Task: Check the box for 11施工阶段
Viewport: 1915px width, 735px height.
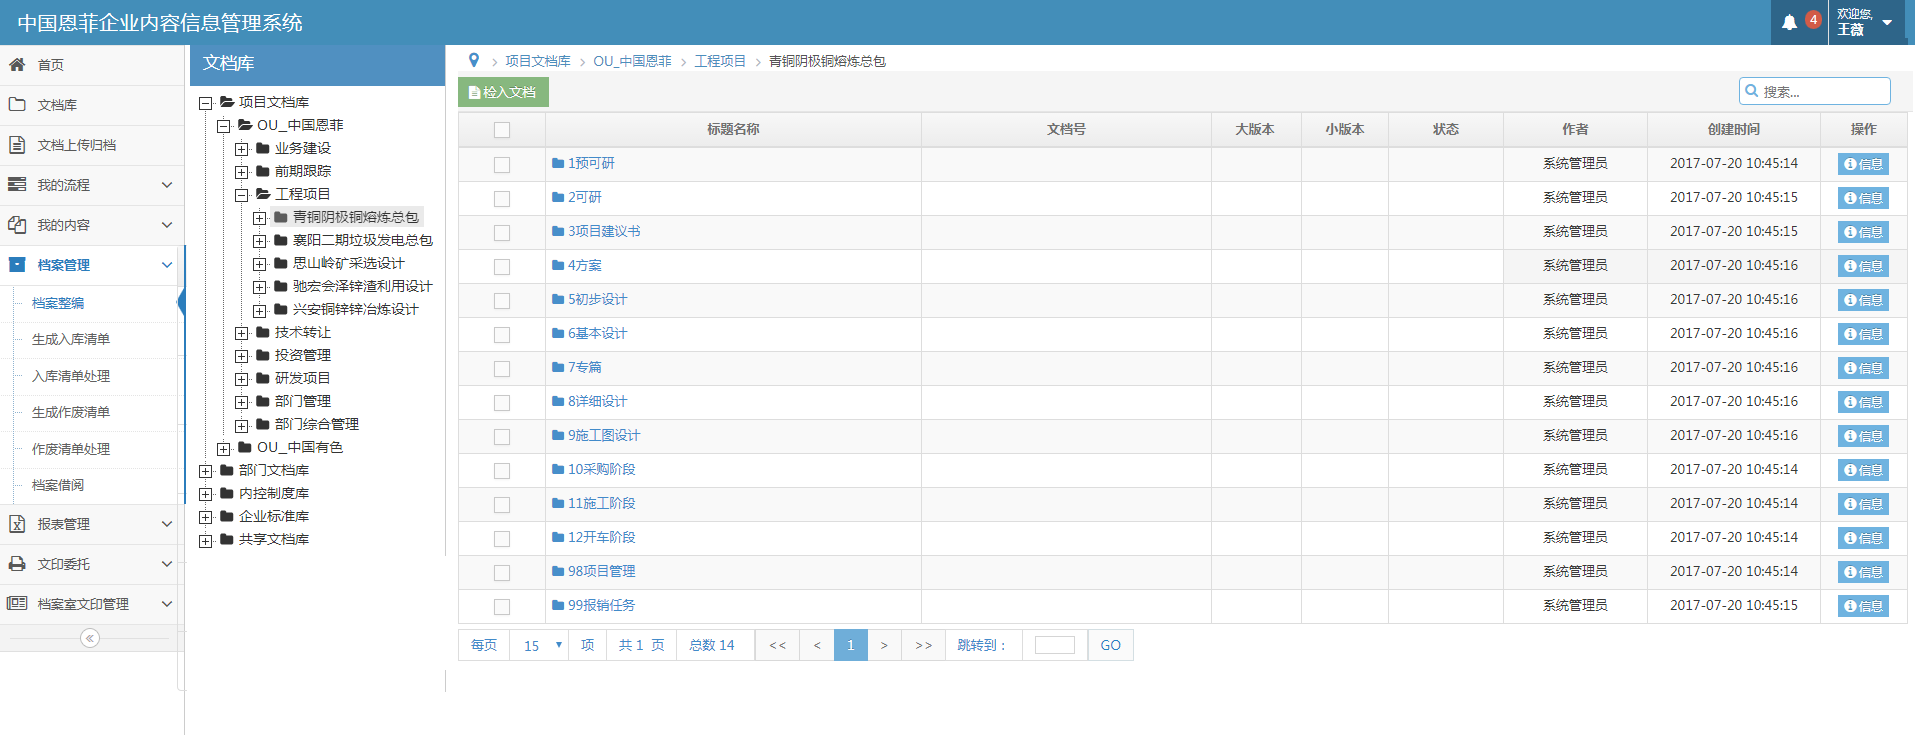Action: (502, 505)
